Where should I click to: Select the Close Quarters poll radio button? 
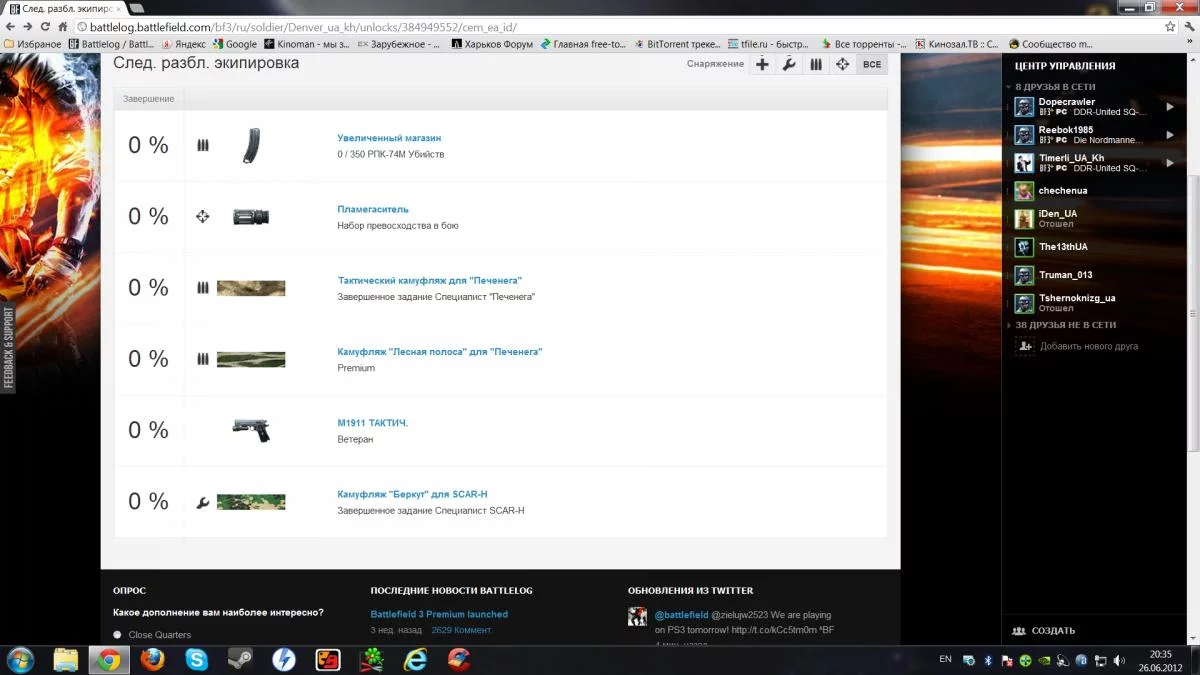(118, 635)
